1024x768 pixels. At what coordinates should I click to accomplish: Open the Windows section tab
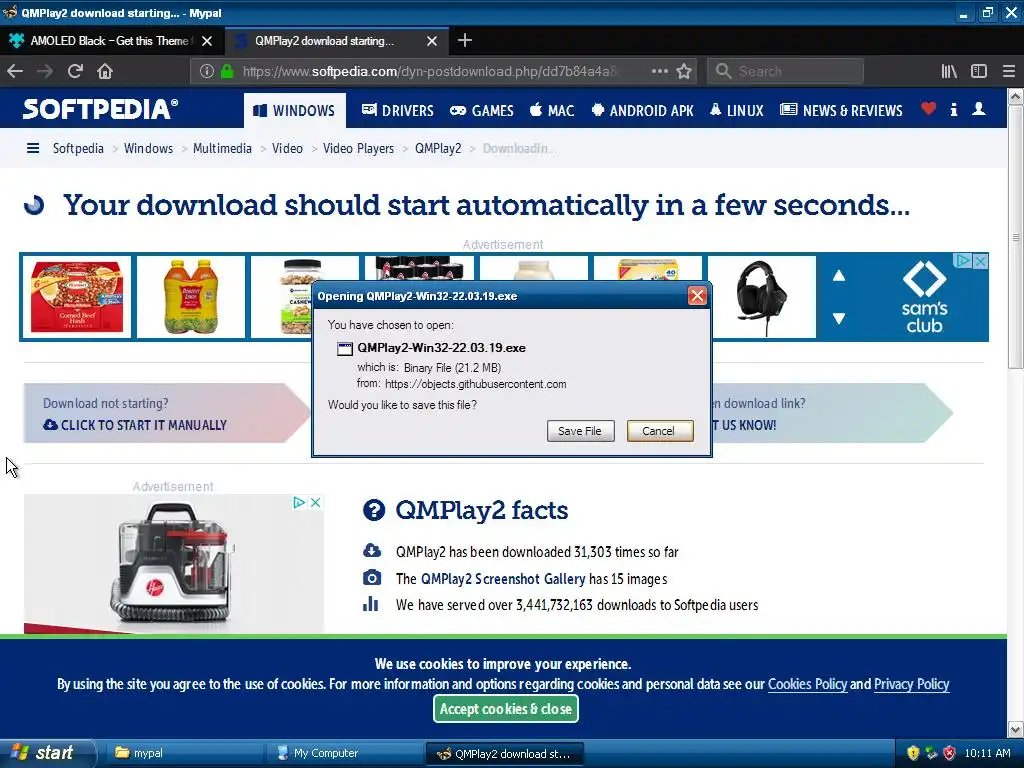coord(295,110)
